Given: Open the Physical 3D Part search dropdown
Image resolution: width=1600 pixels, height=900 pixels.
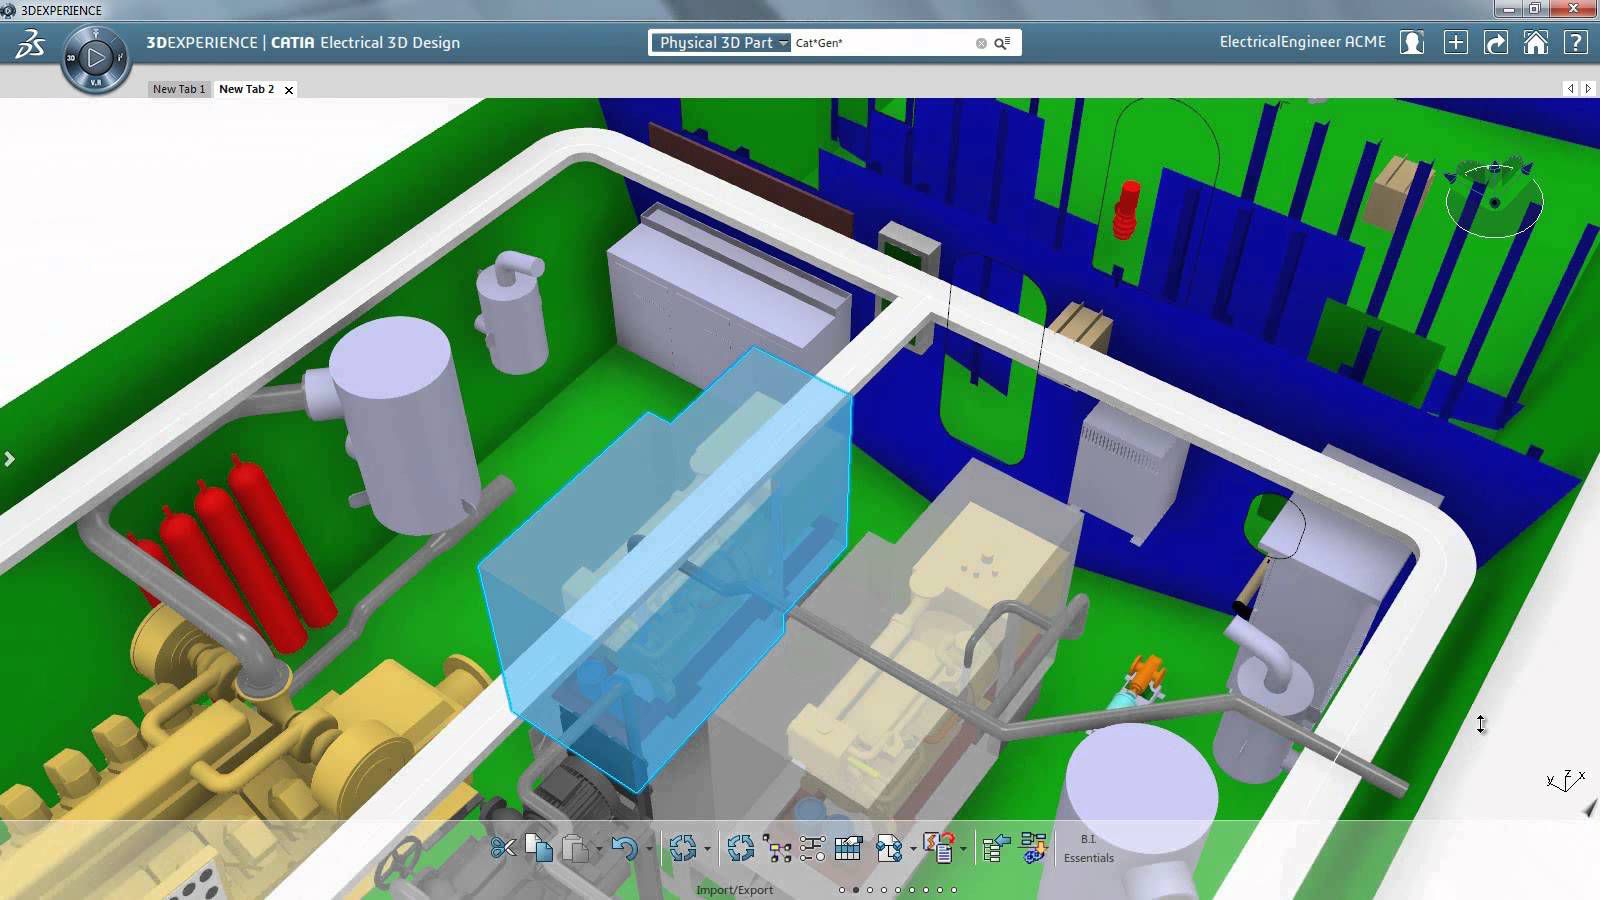Looking at the screenshot, I should click(x=783, y=43).
